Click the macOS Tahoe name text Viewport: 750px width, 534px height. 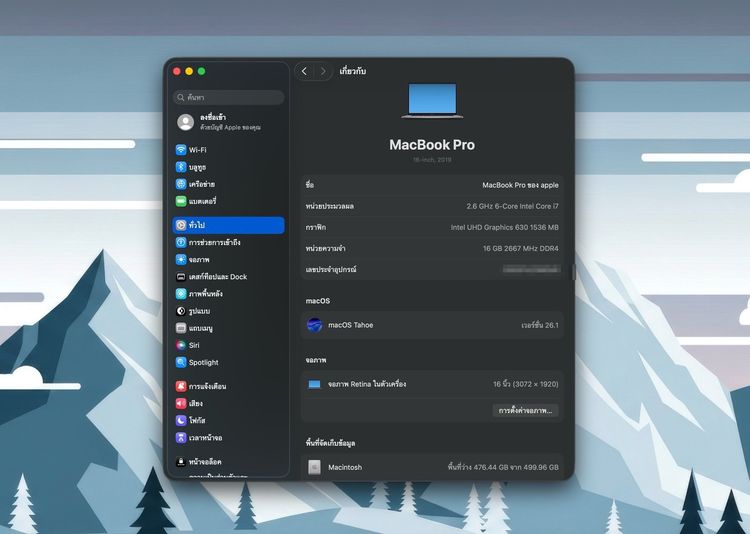(x=351, y=325)
